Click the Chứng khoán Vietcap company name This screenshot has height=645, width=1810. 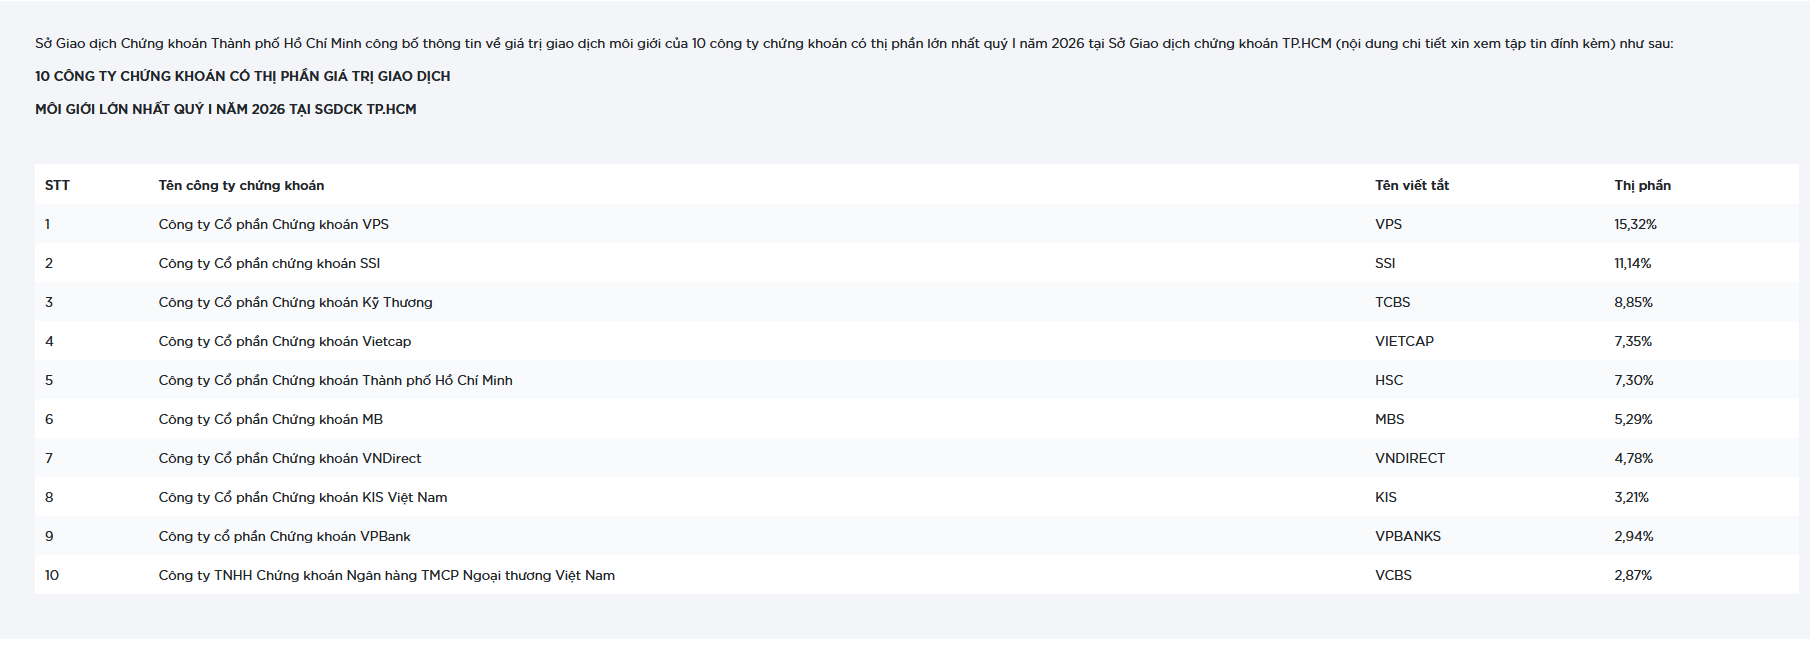284,341
